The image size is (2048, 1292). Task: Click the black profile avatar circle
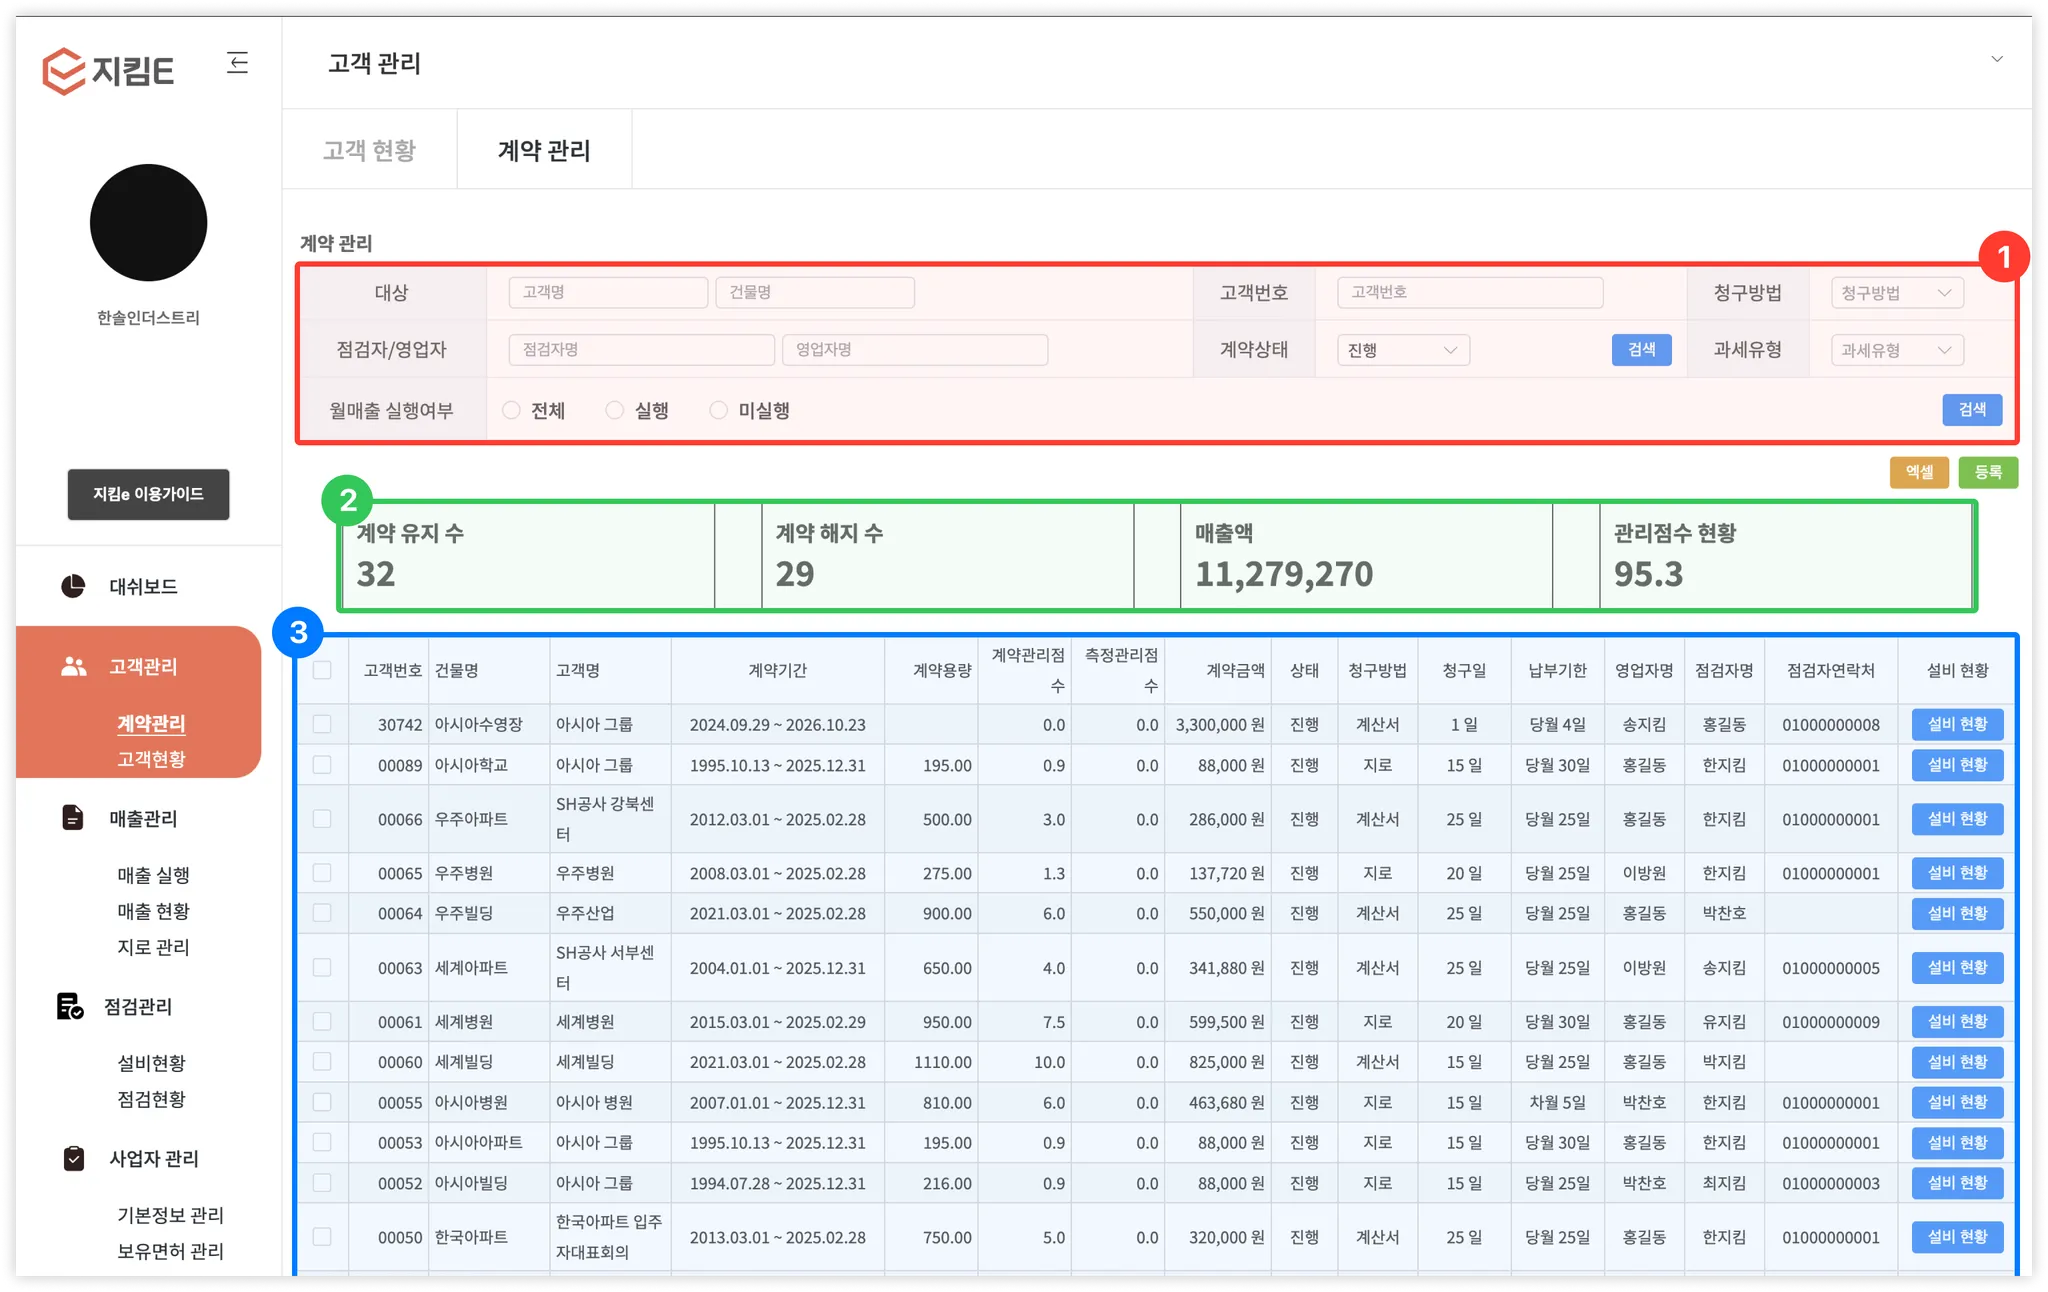(x=148, y=222)
